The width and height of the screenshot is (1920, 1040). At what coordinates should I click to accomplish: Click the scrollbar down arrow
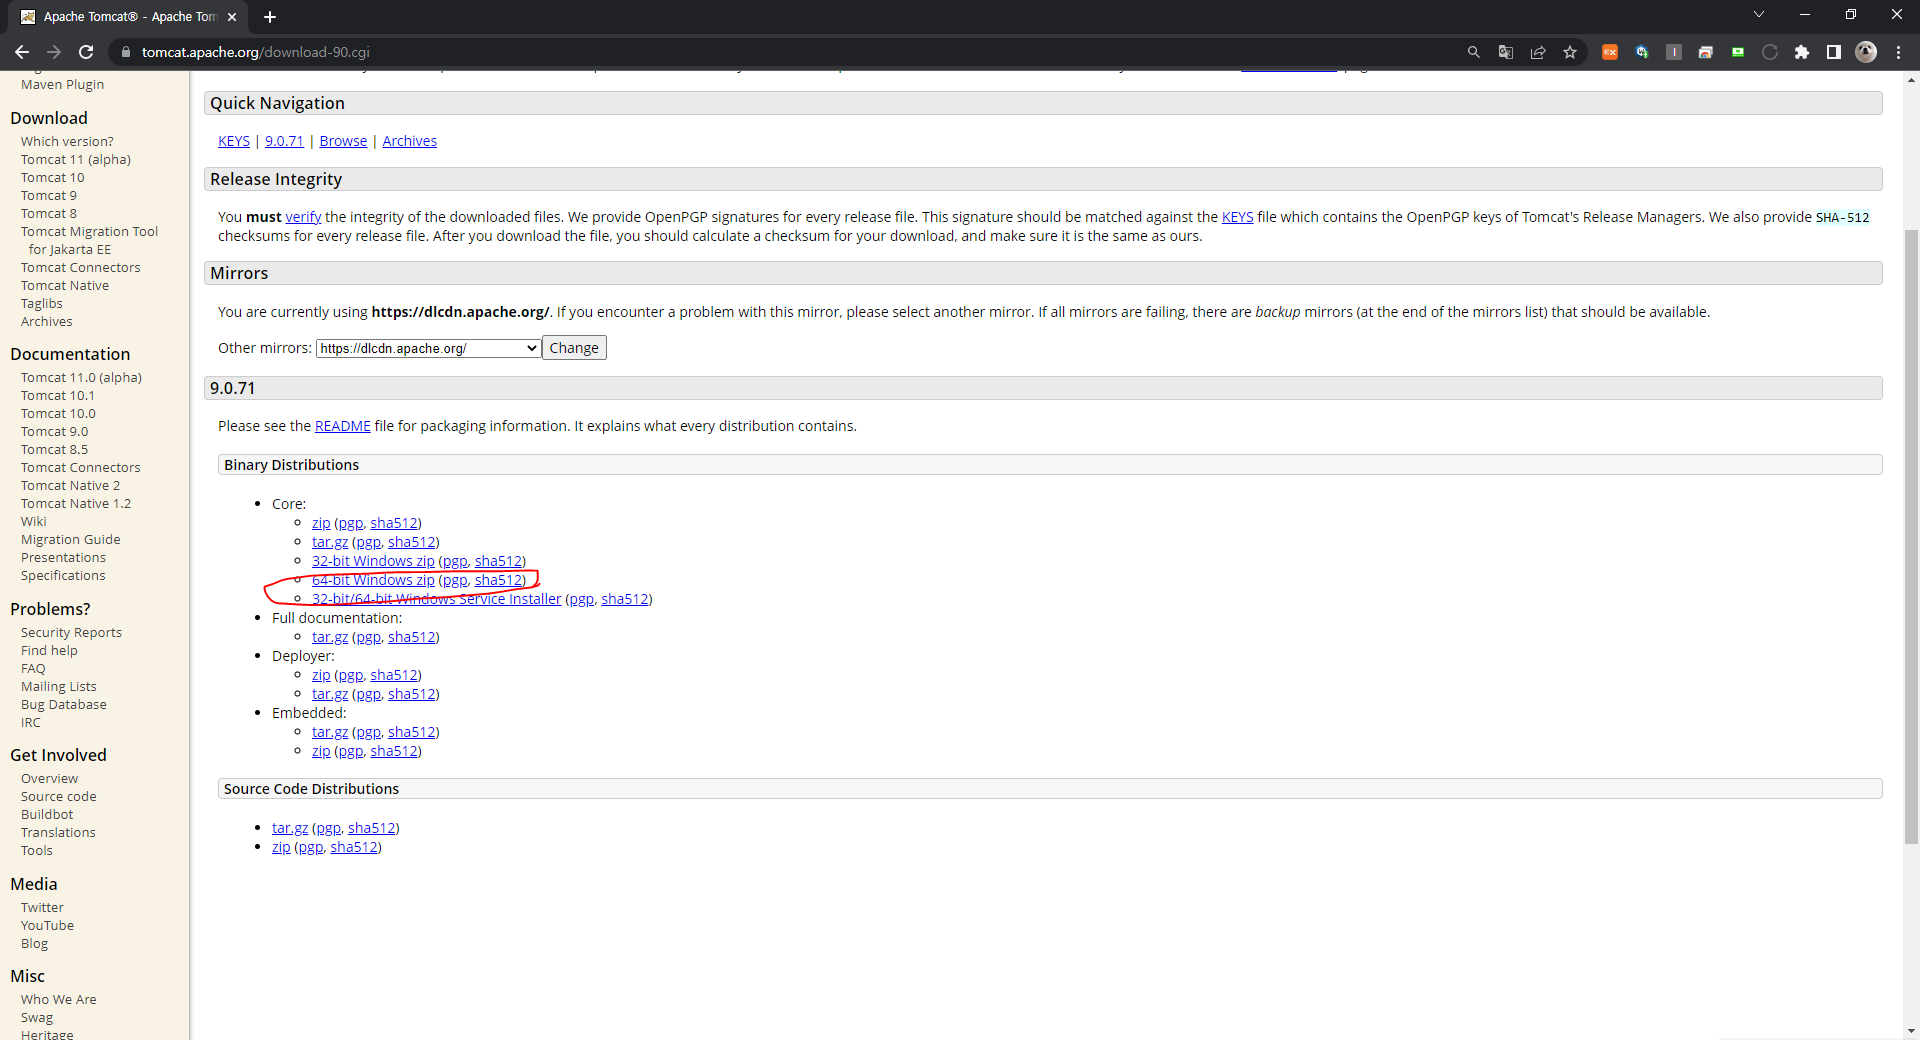pyautogui.click(x=1911, y=1030)
